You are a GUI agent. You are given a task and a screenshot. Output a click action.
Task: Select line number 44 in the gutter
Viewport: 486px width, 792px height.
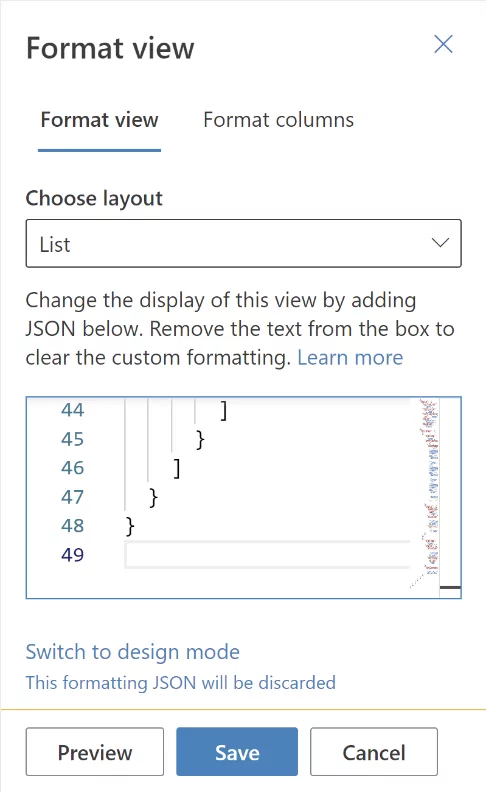click(x=72, y=410)
